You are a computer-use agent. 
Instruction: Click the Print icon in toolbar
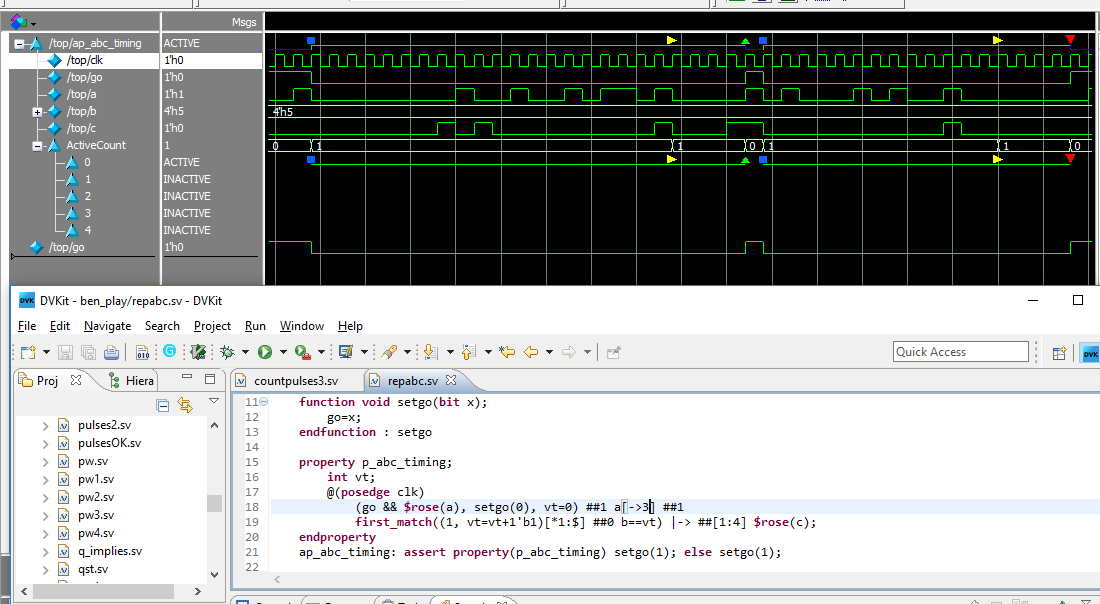[111, 352]
